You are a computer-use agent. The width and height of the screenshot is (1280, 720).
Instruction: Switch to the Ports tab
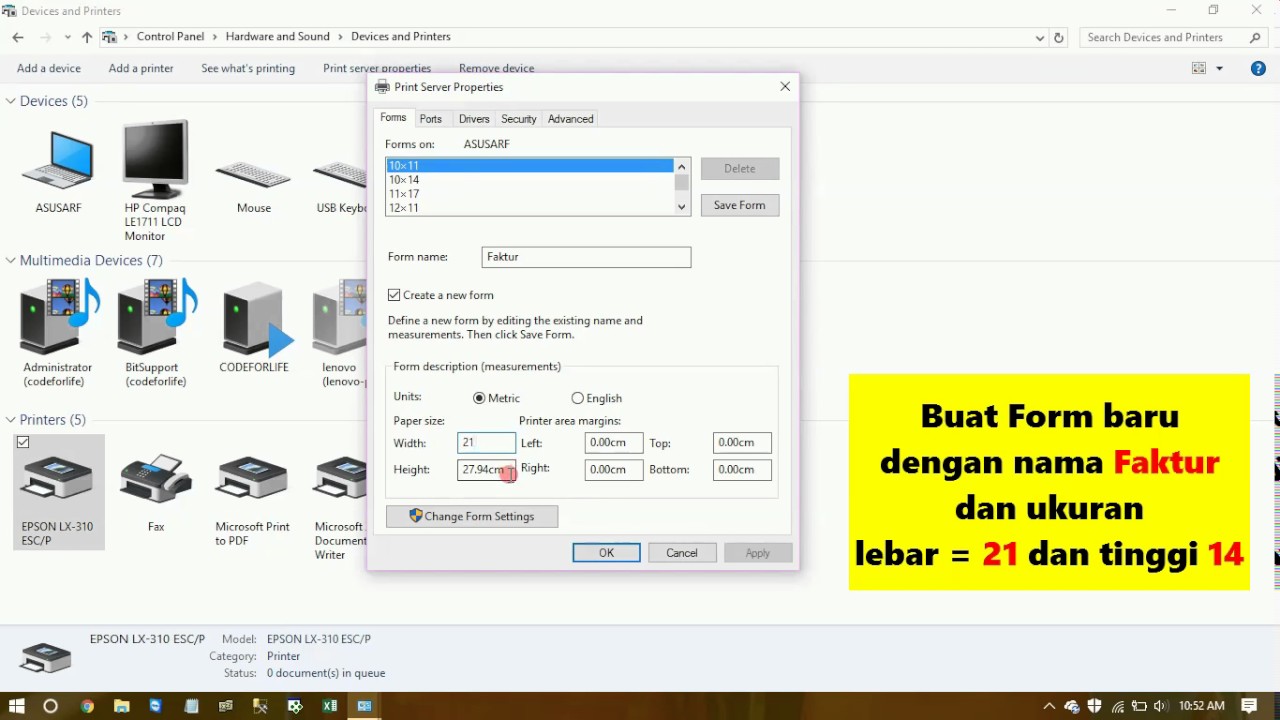coord(431,119)
